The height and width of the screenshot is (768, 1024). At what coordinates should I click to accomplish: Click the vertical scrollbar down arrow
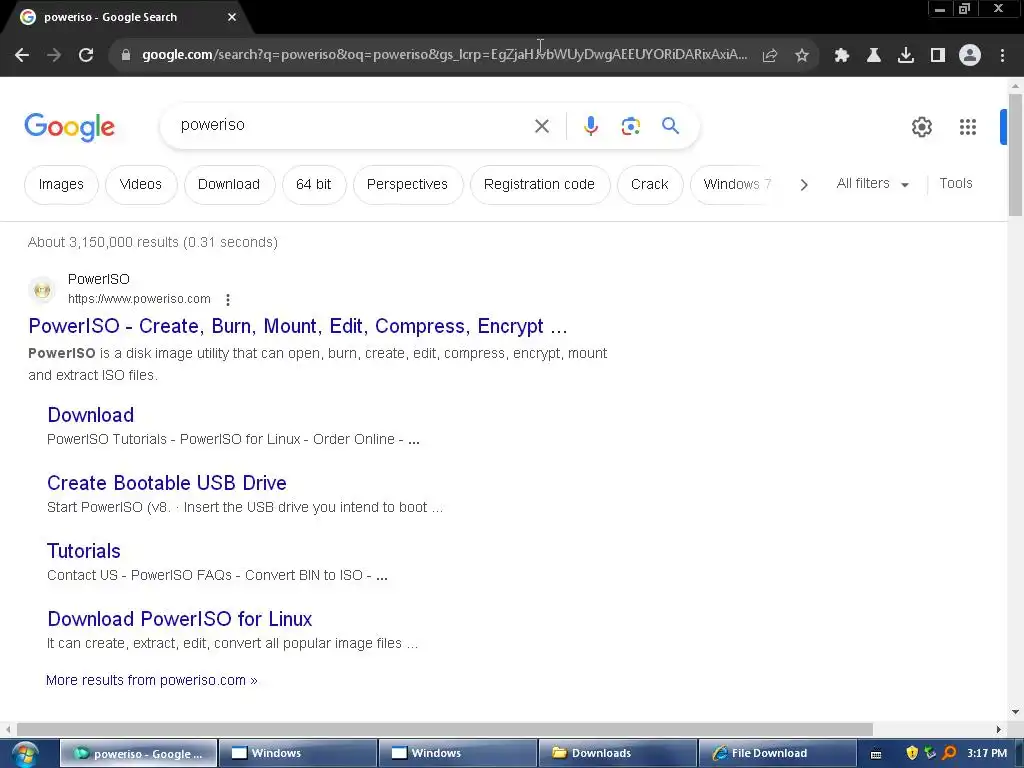pos(1015,712)
